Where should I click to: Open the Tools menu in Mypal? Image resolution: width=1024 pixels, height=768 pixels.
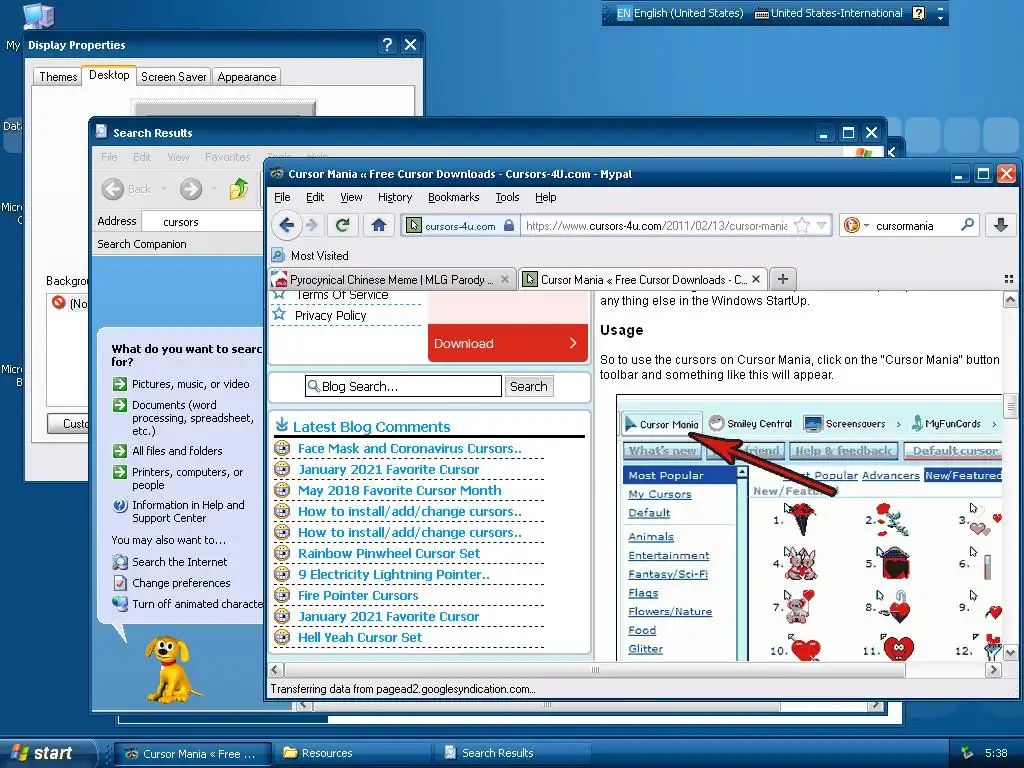tap(507, 197)
